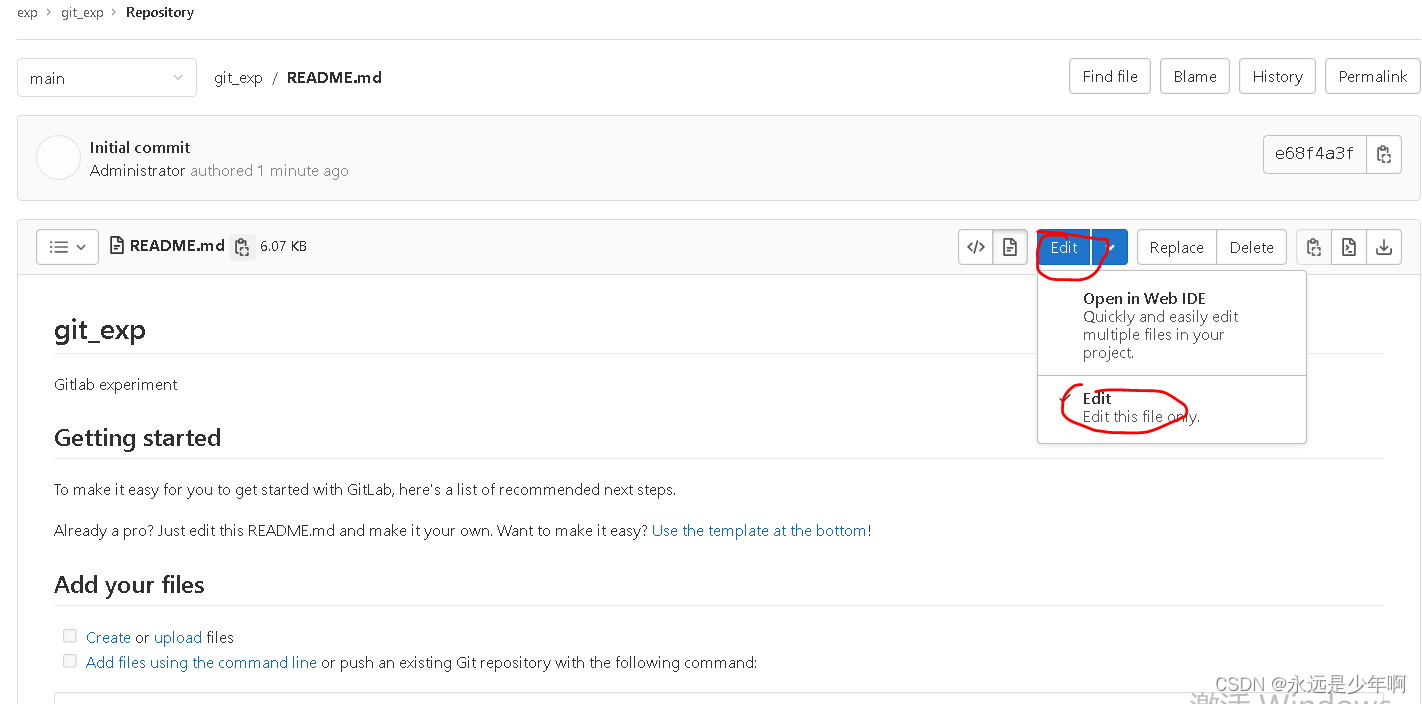Open Add files using the command line link
The width and height of the screenshot is (1422, 704).
(x=201, y=662)
